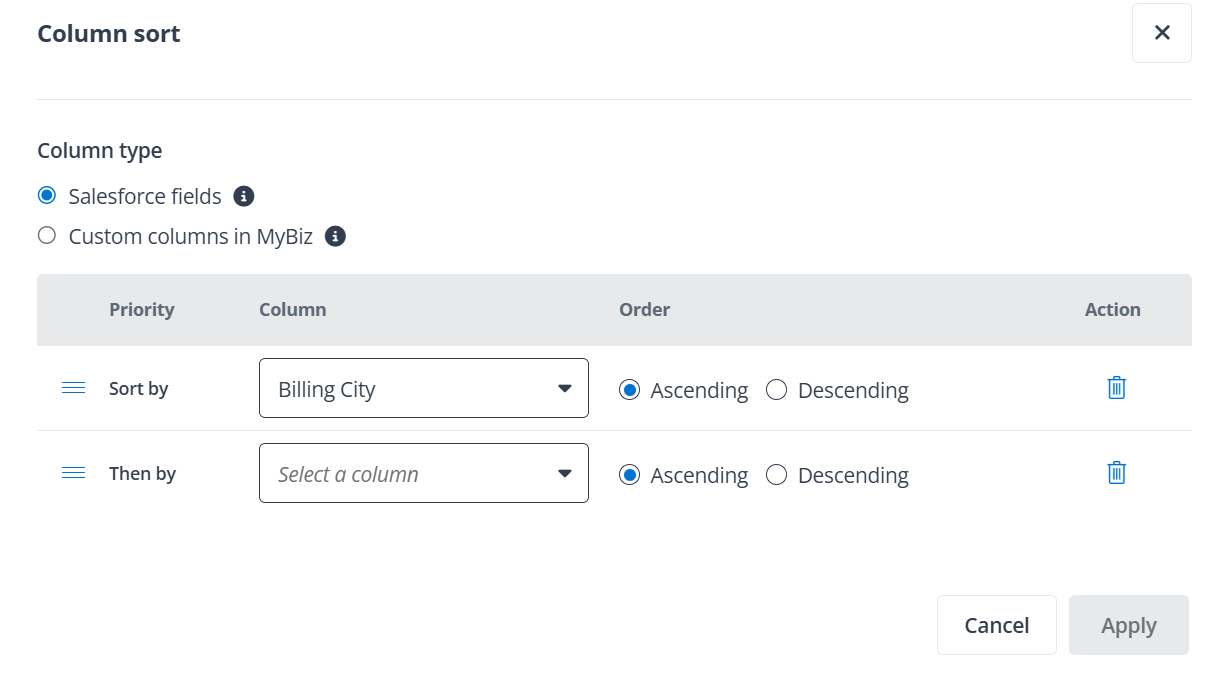Choose Descending order for Billing City
Image resolution: width=1227 pixels, height=678 pixels.
(x=777, y=390)
